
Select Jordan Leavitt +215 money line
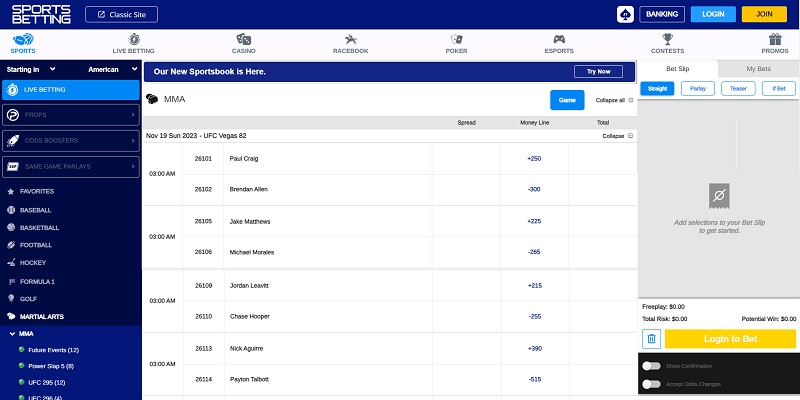(535, 286)
